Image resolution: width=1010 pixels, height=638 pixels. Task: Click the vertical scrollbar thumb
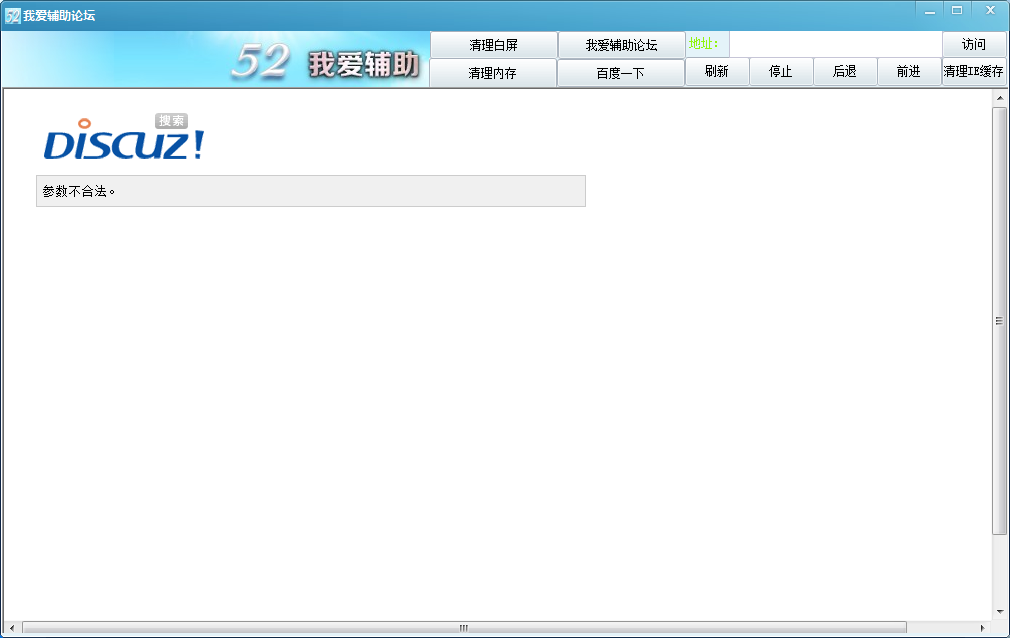click(x=1000, y=321)
